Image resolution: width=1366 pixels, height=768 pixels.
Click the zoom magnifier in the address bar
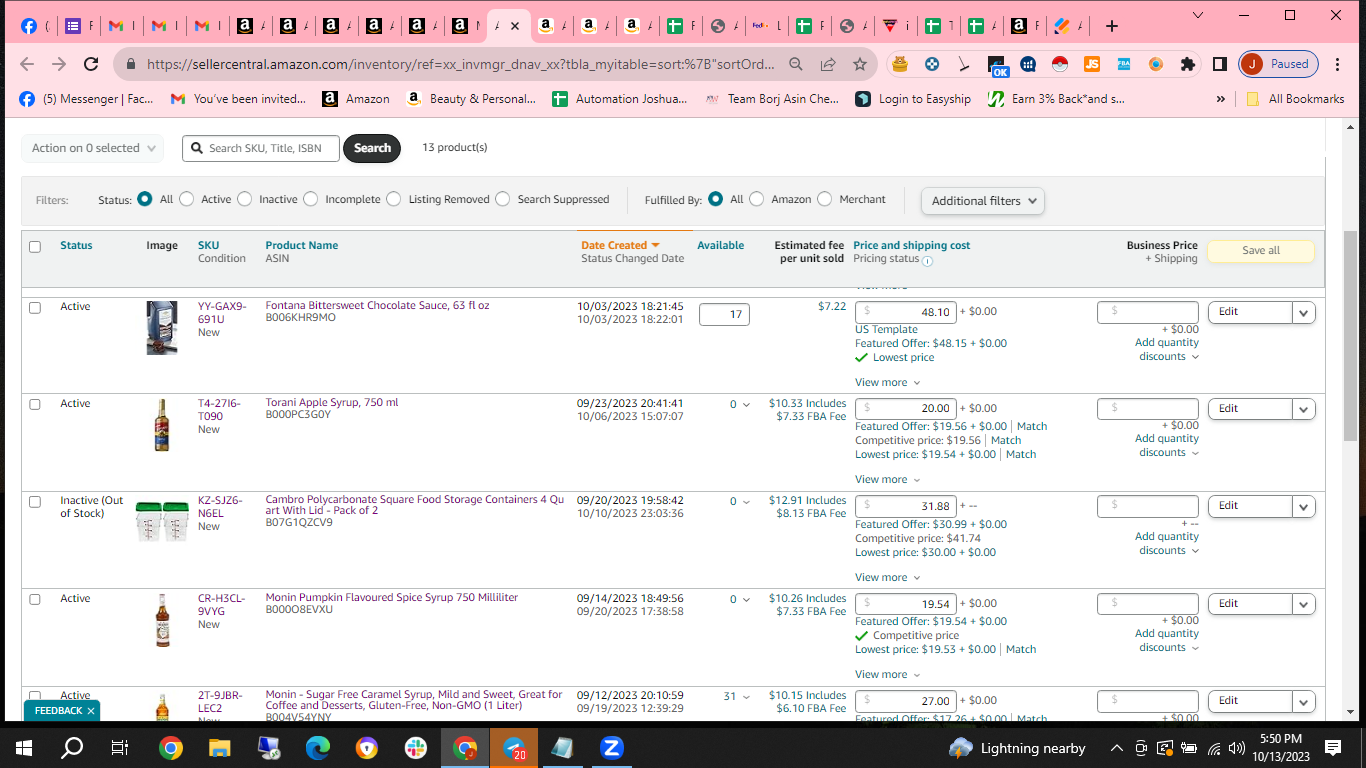tap(796, 64)
